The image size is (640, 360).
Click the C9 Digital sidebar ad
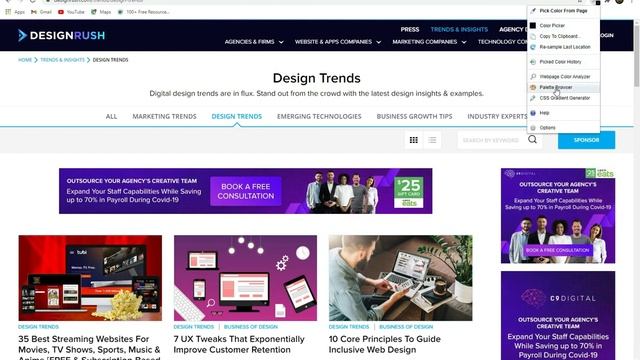(558, 316)
